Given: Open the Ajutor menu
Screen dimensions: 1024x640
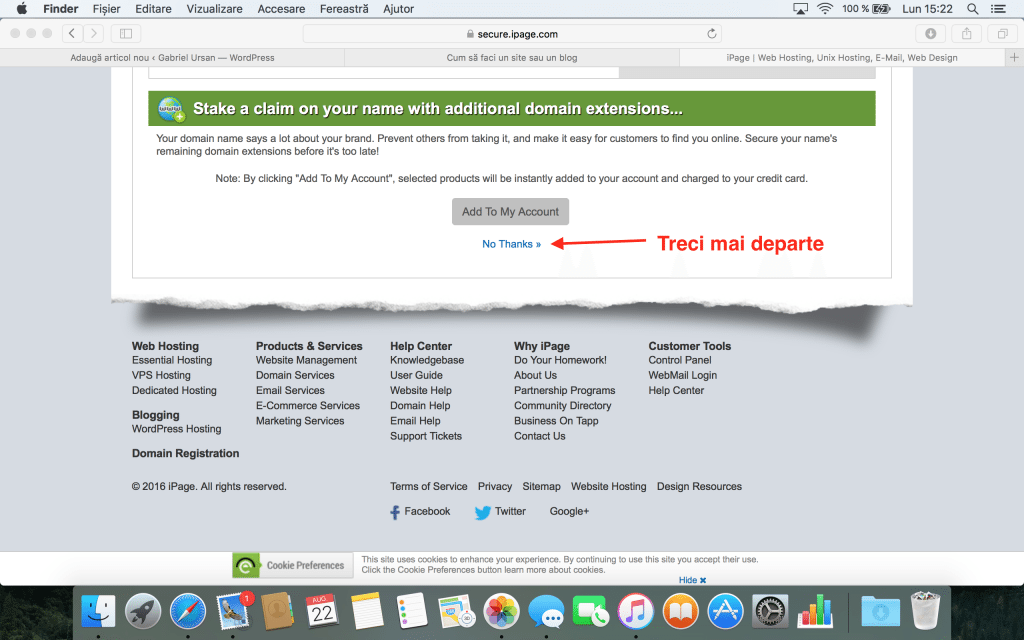Looking at the screenshot, I should (x=398, y=8).
